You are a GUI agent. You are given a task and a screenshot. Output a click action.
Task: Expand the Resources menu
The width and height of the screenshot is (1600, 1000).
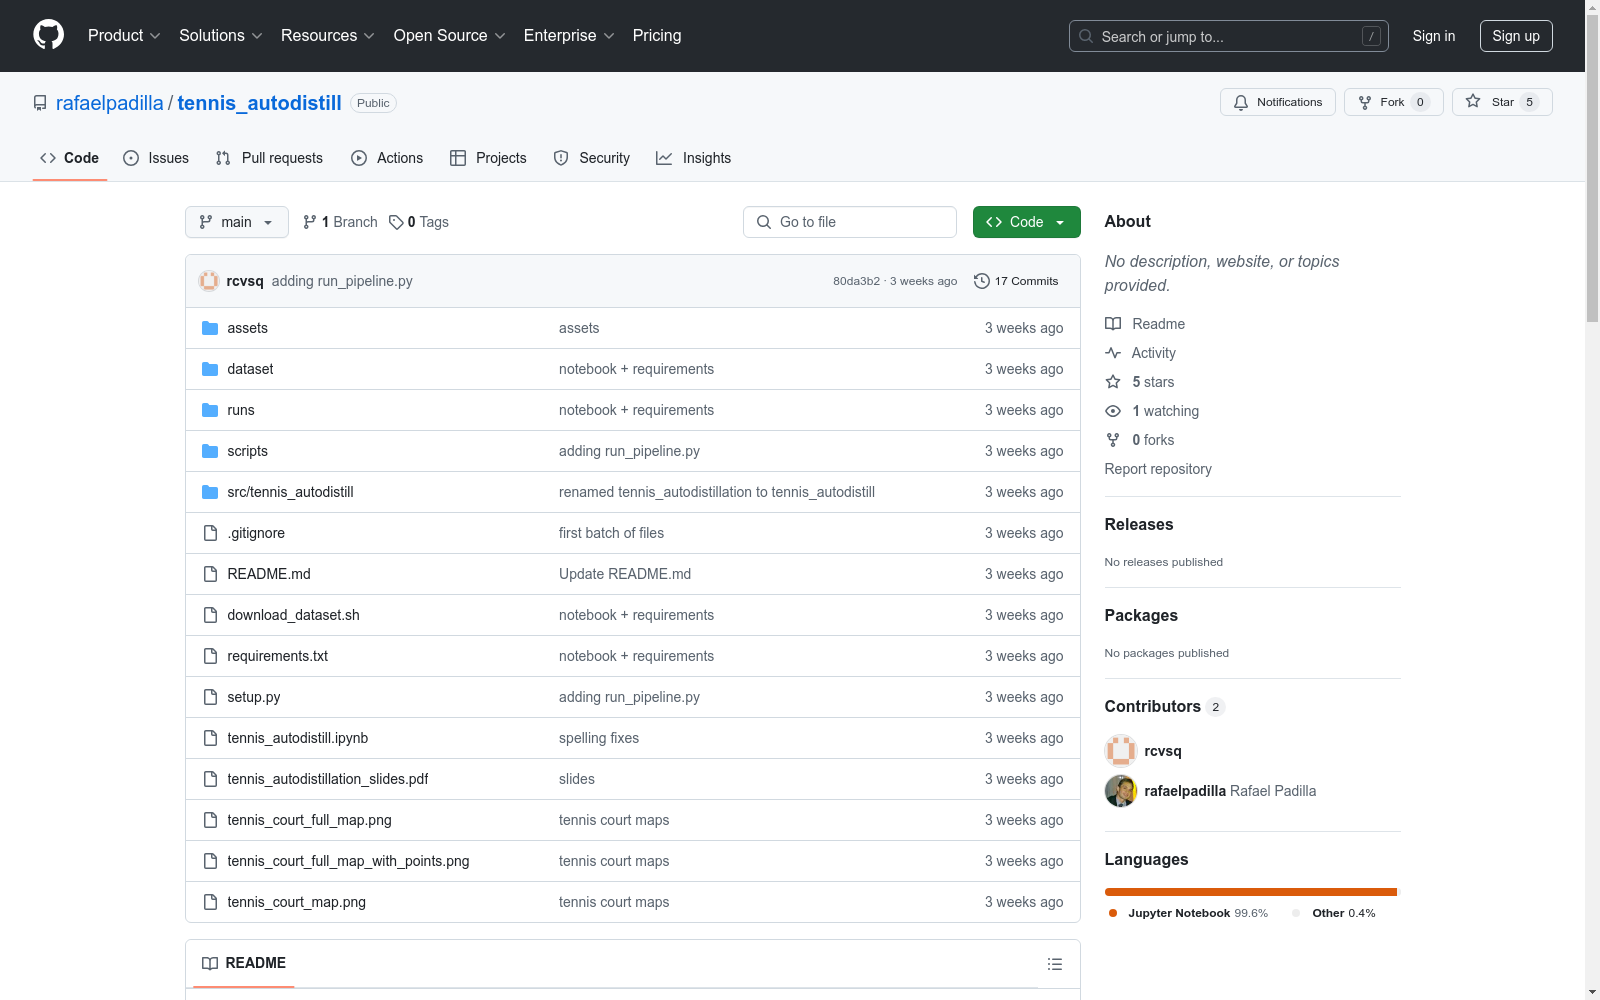(328, 35)
